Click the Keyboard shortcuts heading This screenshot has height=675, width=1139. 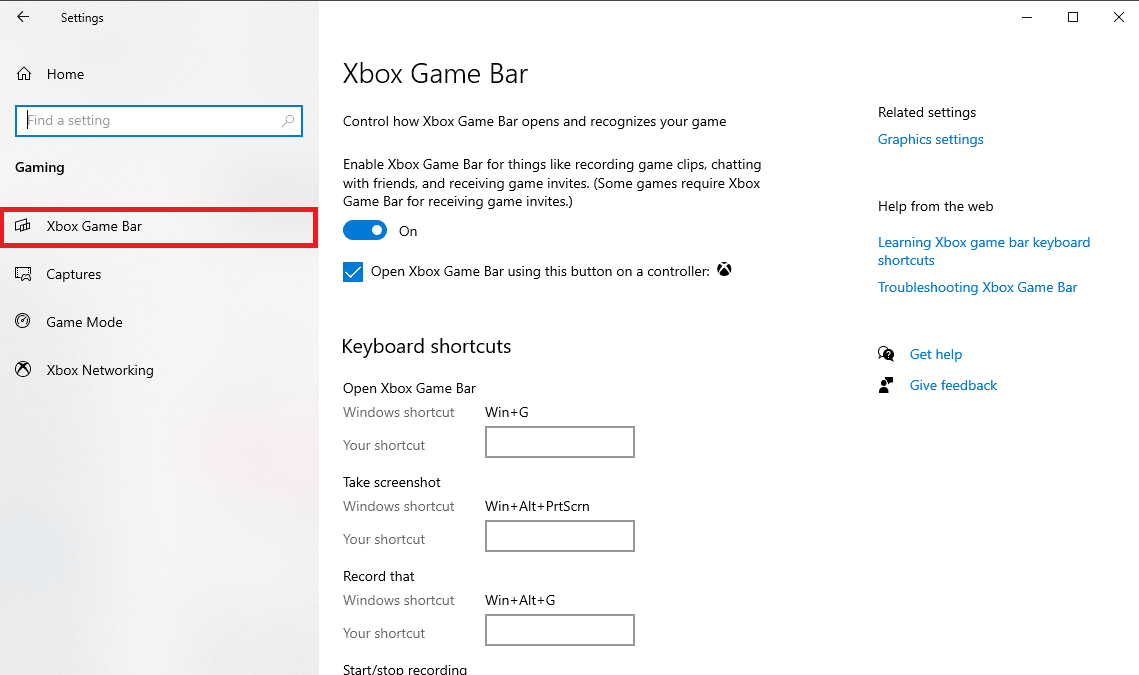[426, 347]
